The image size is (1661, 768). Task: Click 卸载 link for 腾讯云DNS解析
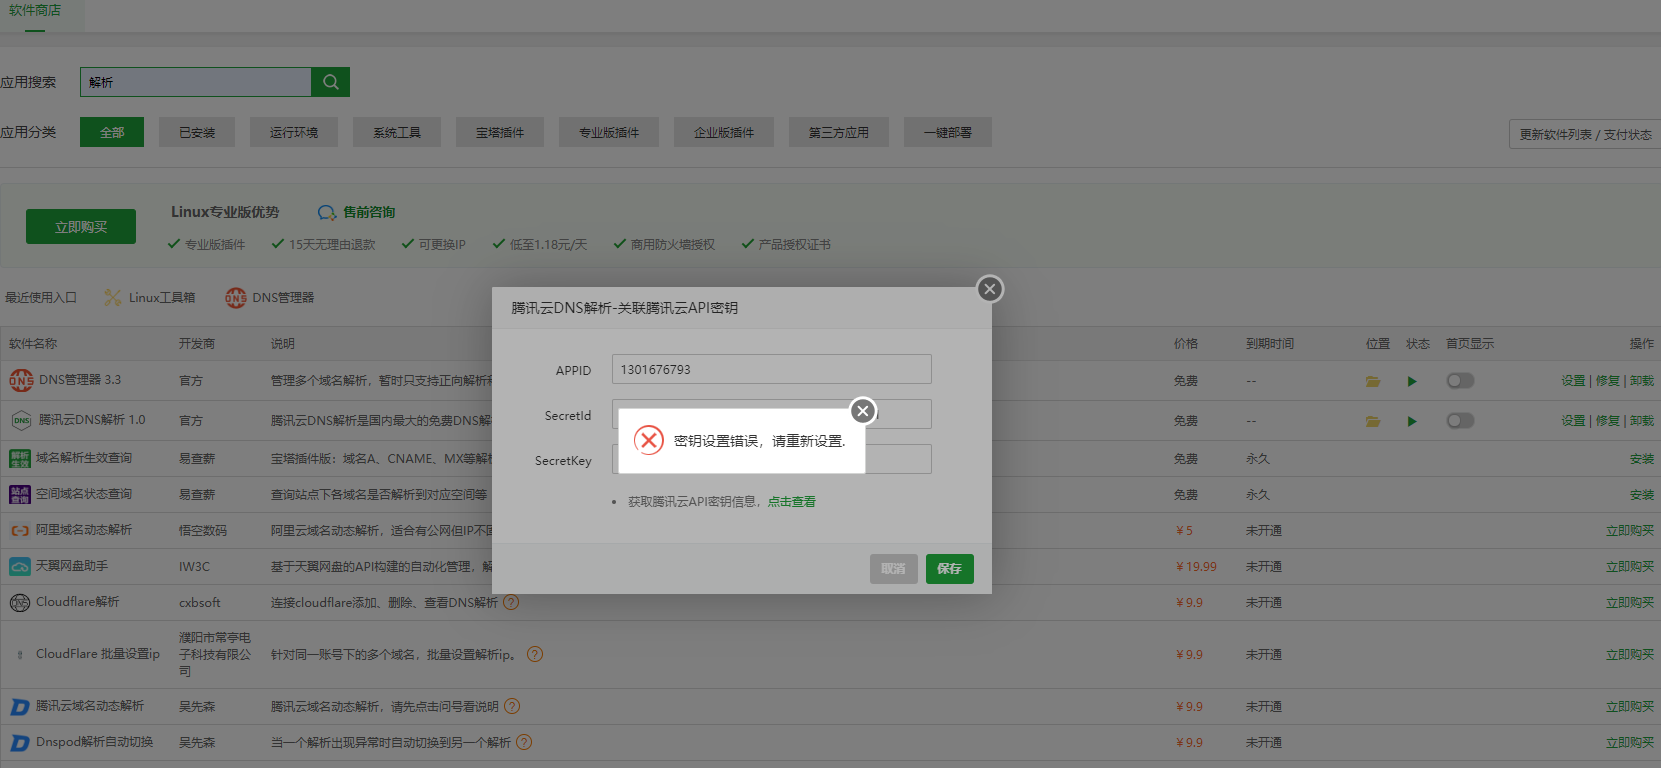(x=1642, y=421)
